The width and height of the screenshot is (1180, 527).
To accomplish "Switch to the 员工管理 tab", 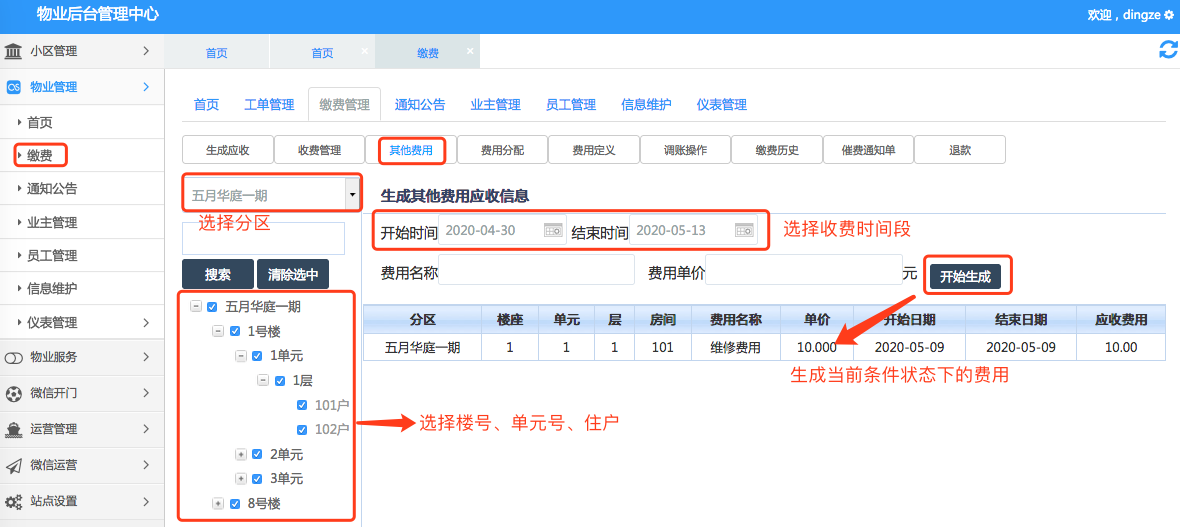I will pos(570,105).
